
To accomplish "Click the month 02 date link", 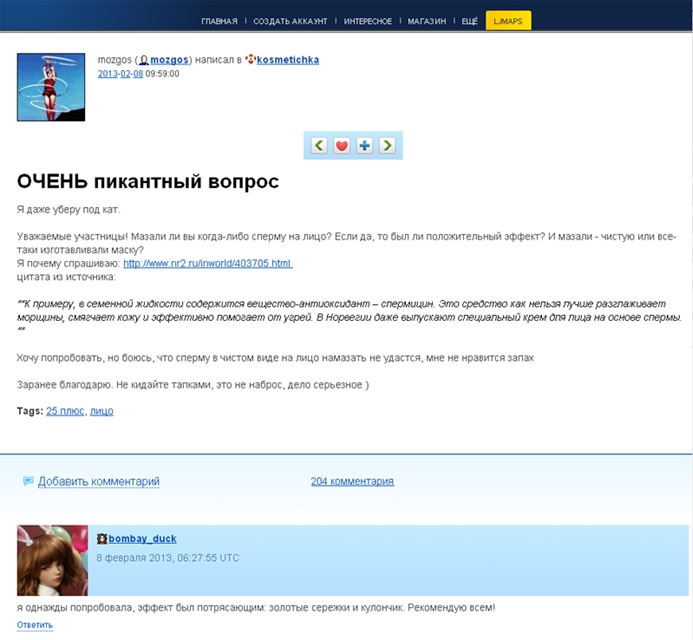I will point(126,74).
